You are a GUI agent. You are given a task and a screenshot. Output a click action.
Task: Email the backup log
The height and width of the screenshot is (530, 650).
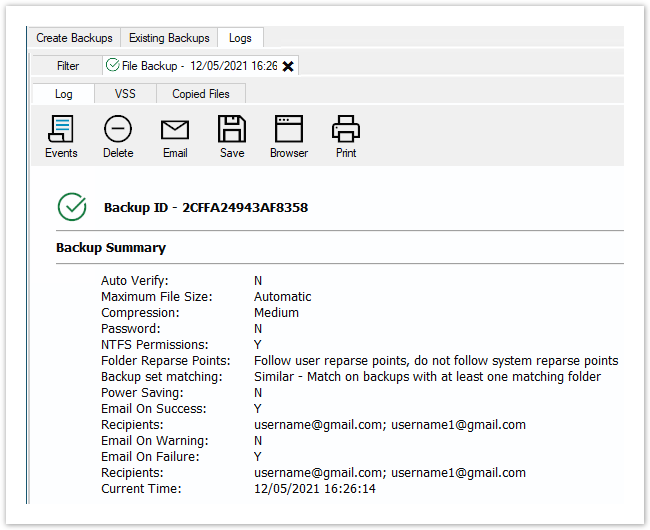pos(175,137)
